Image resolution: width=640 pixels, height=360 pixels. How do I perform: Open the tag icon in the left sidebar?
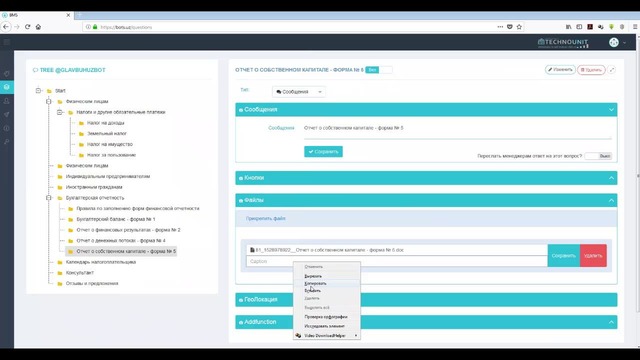tap(7, 74)
